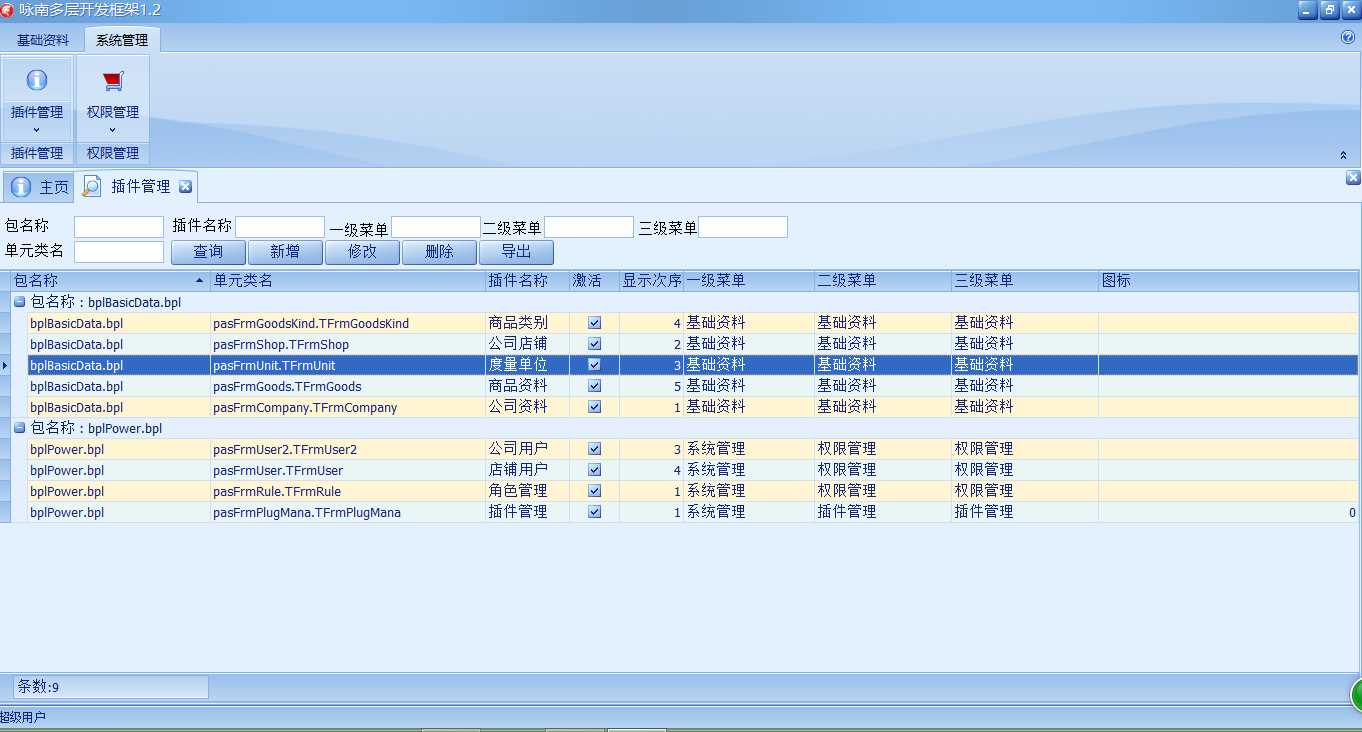Click the 新增 button
The image size is (1362, 732).
(x=285, y=252)
